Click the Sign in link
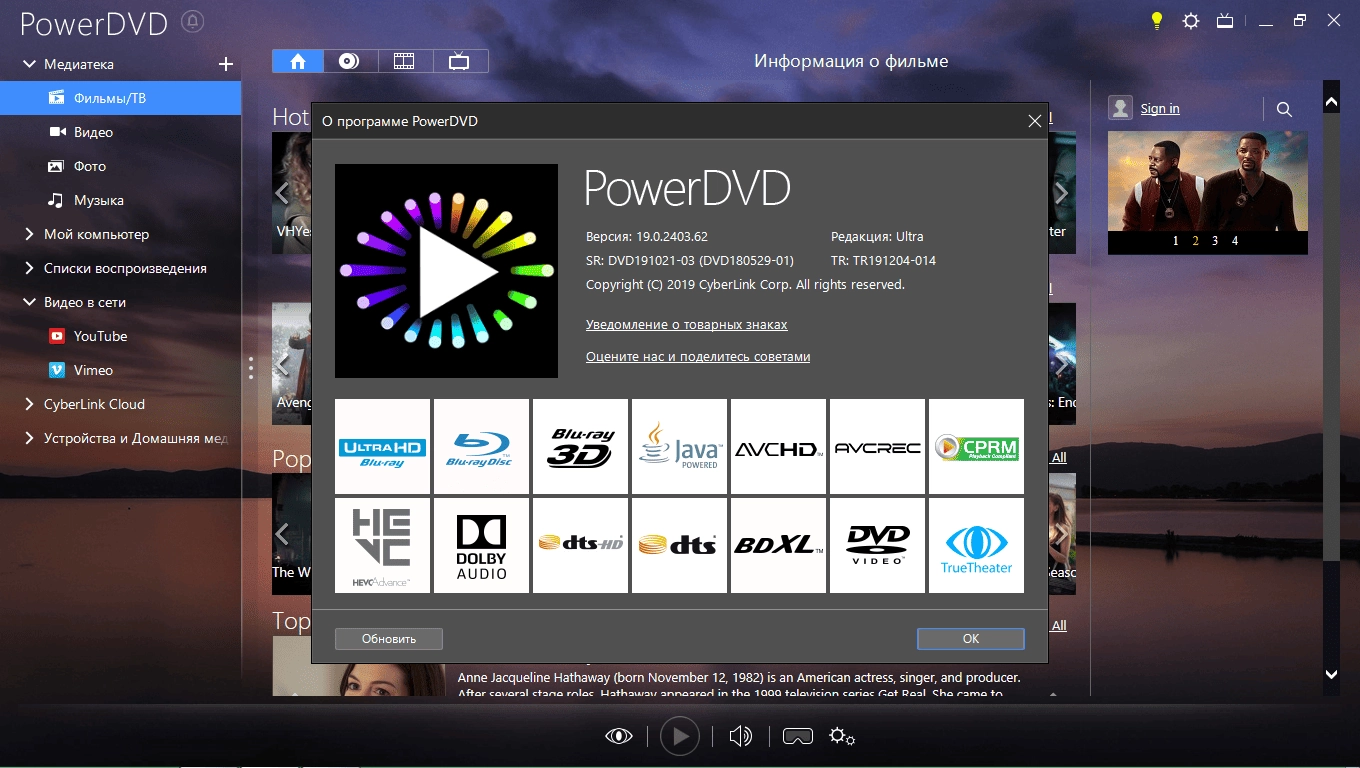The width and height of the screenshot is (1360, 768). [1160, 108]
